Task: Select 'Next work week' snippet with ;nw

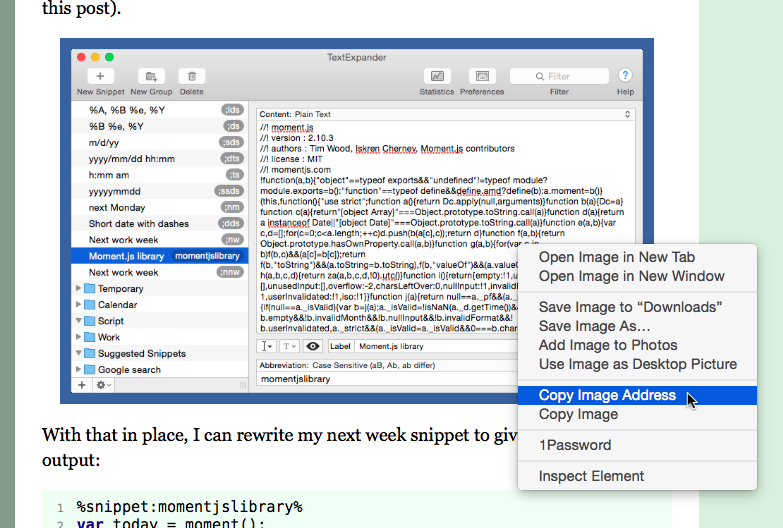Action: click(160, 240)
